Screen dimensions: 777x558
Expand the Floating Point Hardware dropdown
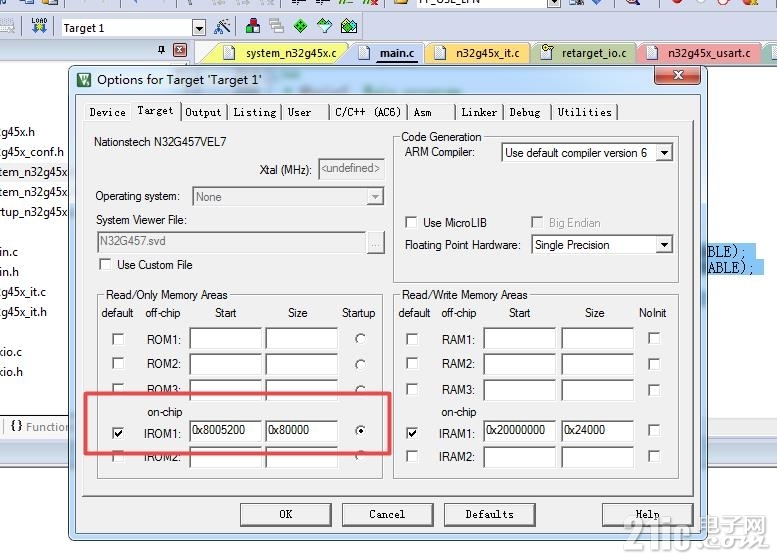coord(664,245)
